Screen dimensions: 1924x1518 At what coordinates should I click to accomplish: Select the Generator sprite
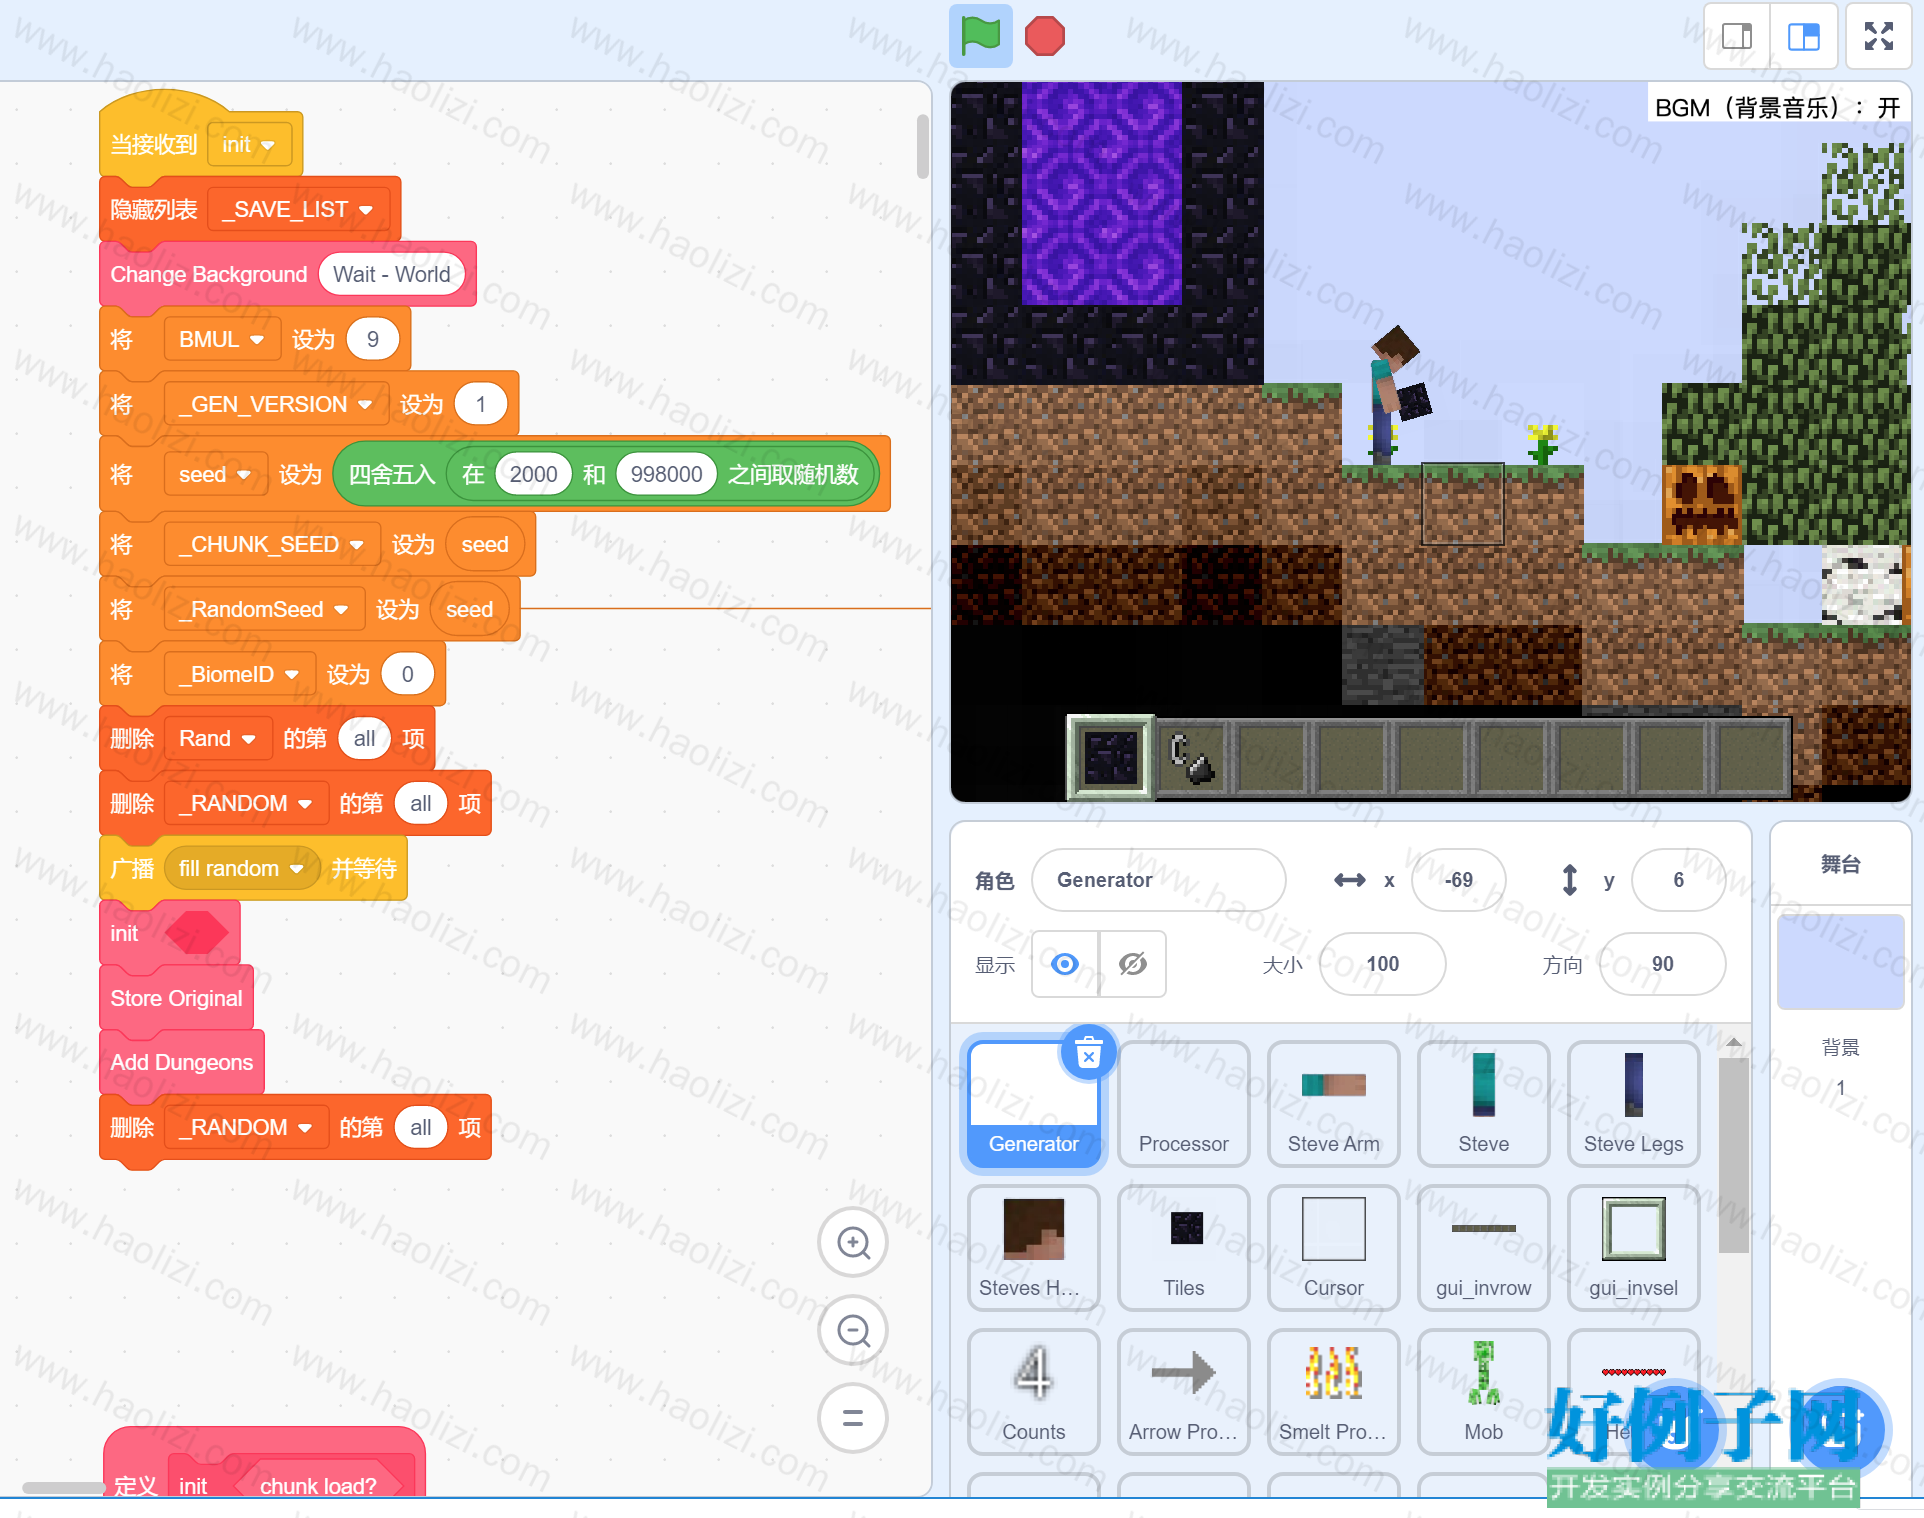click(x=1033, y=1103)
